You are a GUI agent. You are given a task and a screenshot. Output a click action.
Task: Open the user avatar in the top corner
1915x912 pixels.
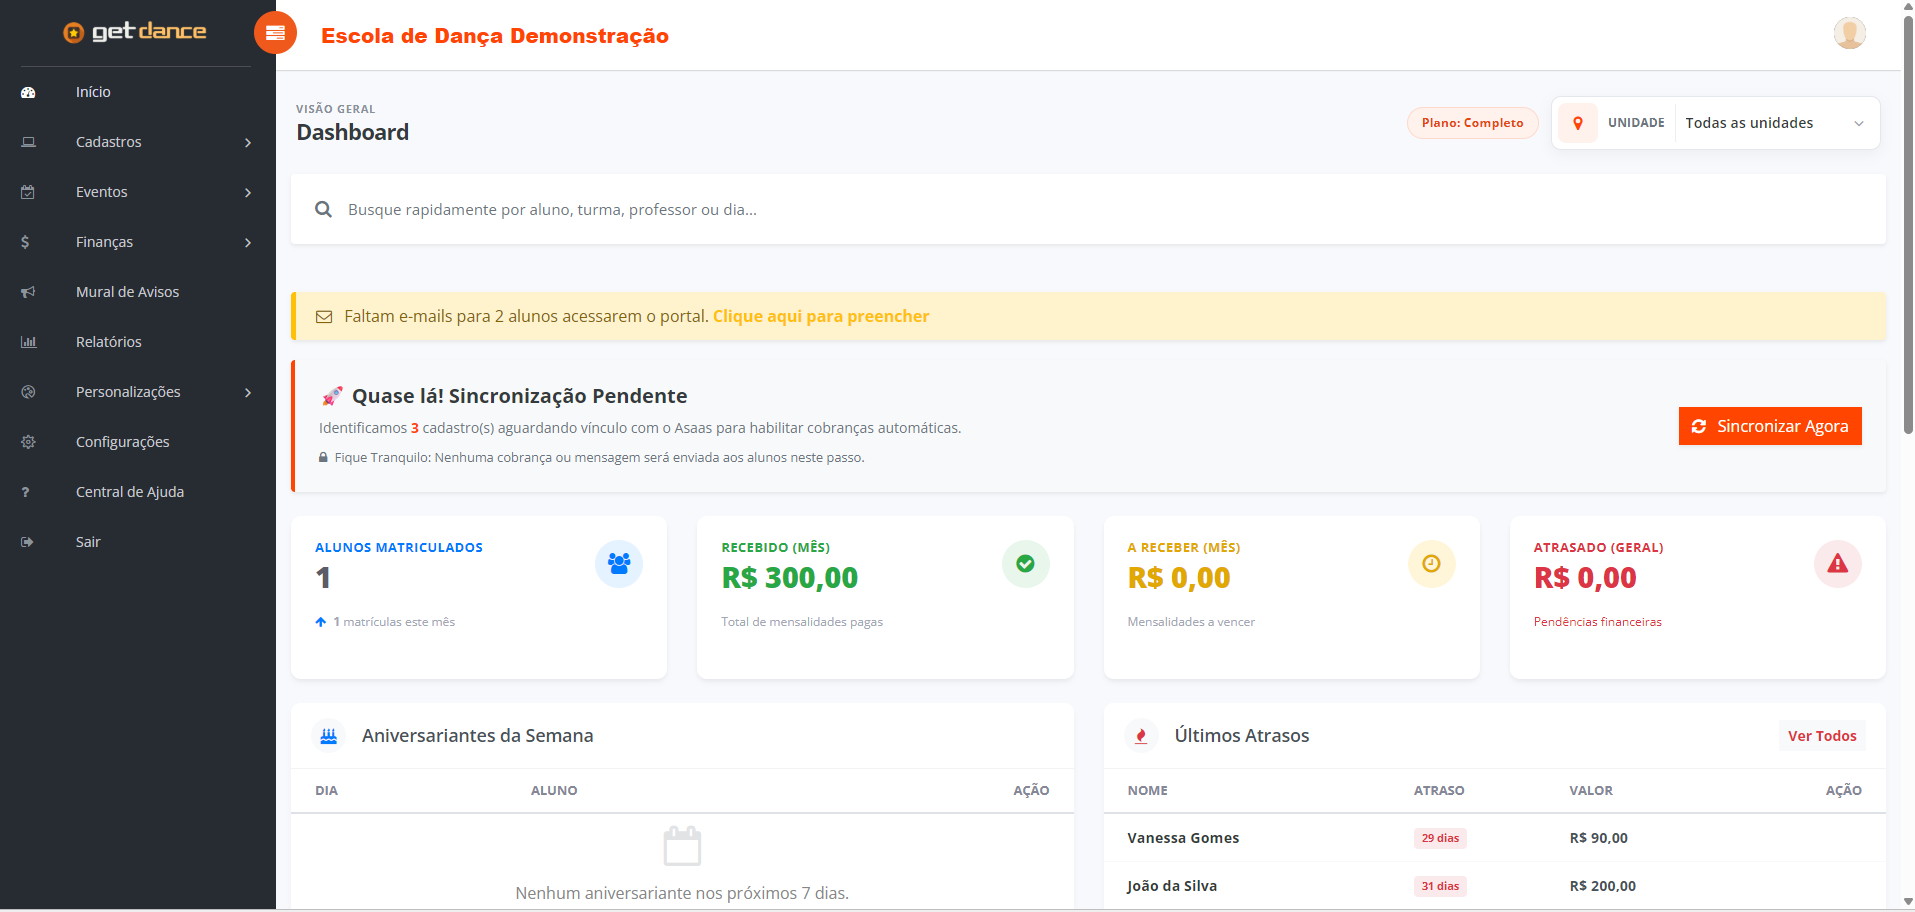click(1849, 33)
